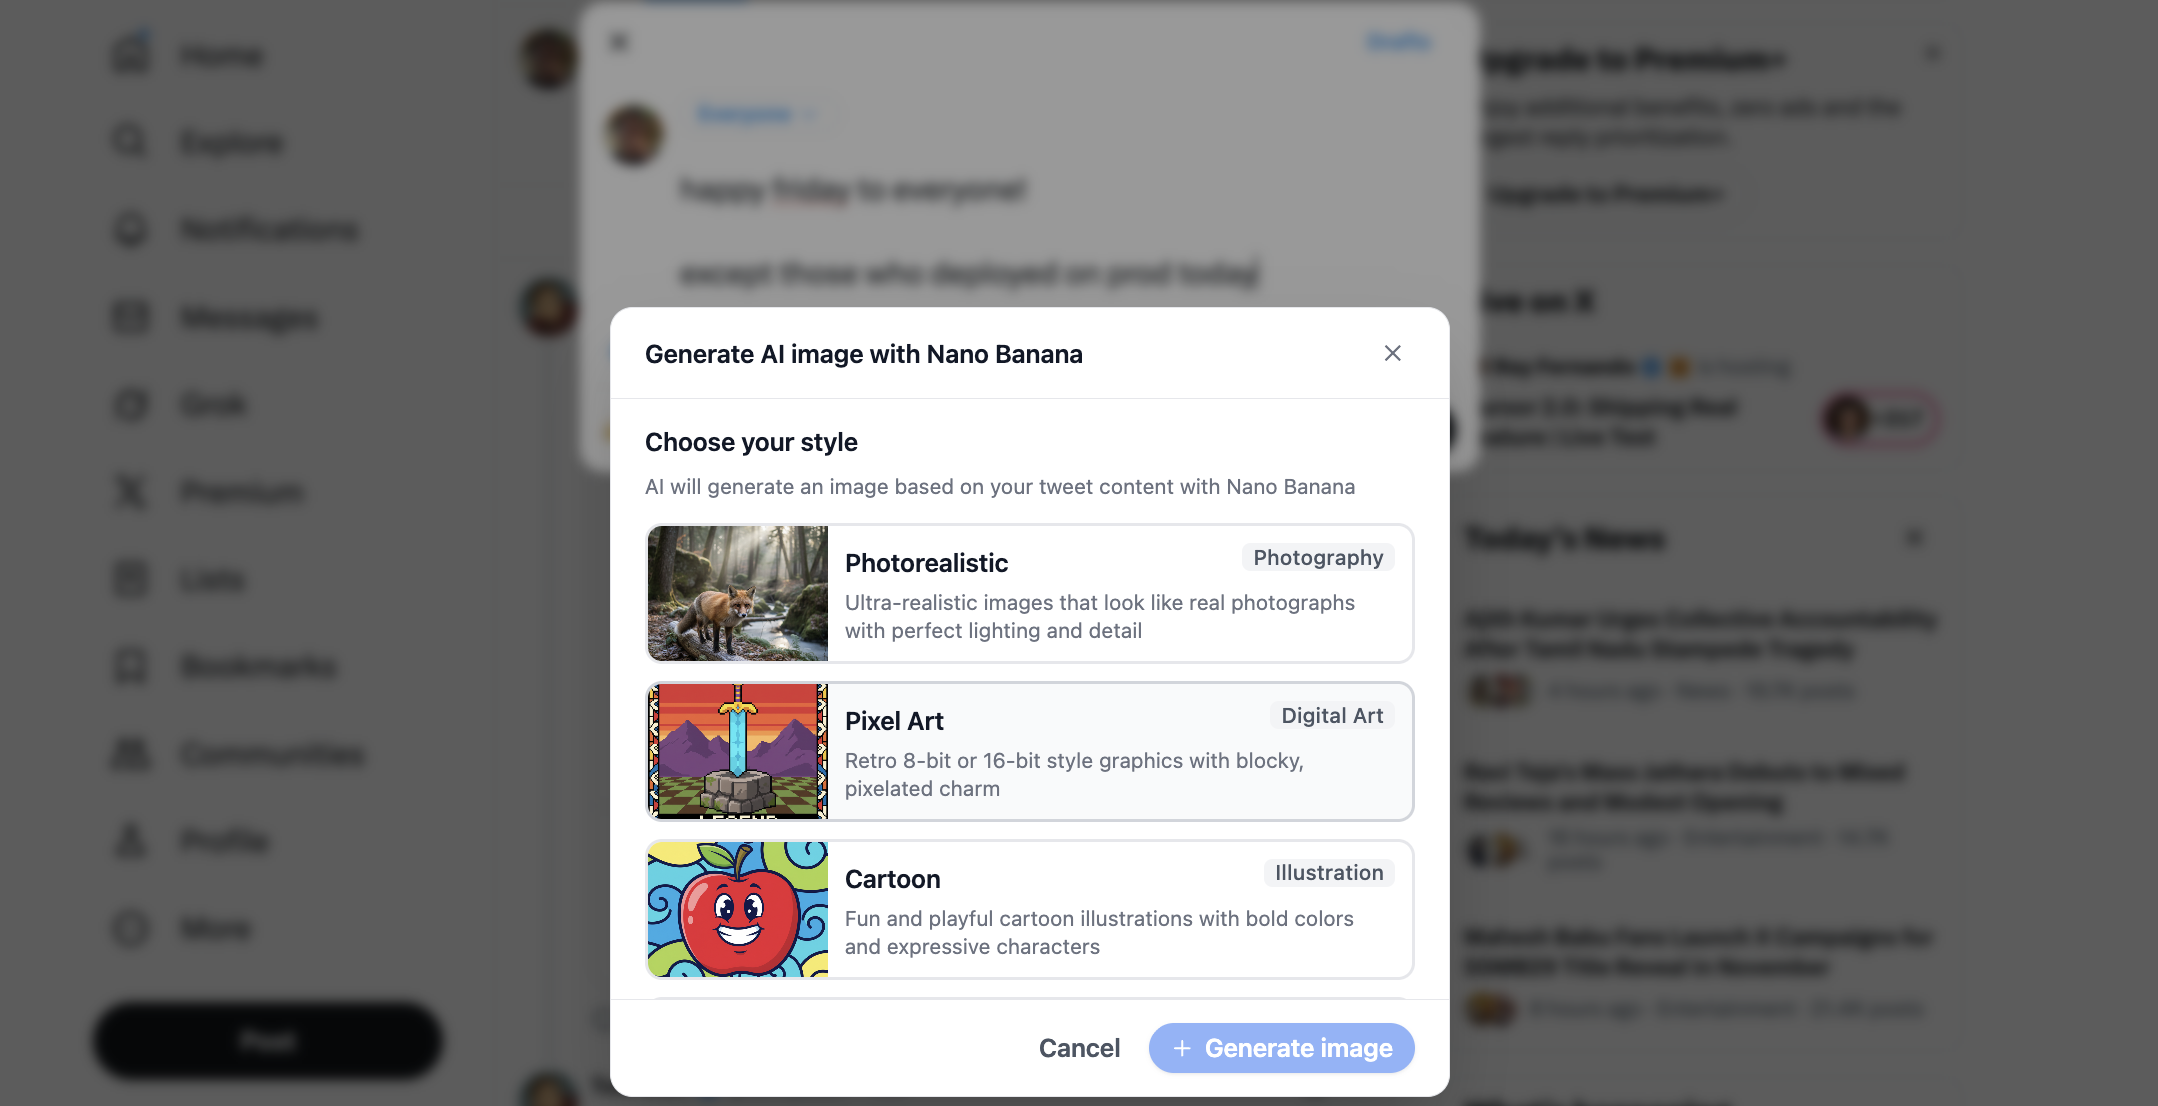
Task: Click the Digital Art category tag
Action: pyautogui.click(x=1331, y=716)
